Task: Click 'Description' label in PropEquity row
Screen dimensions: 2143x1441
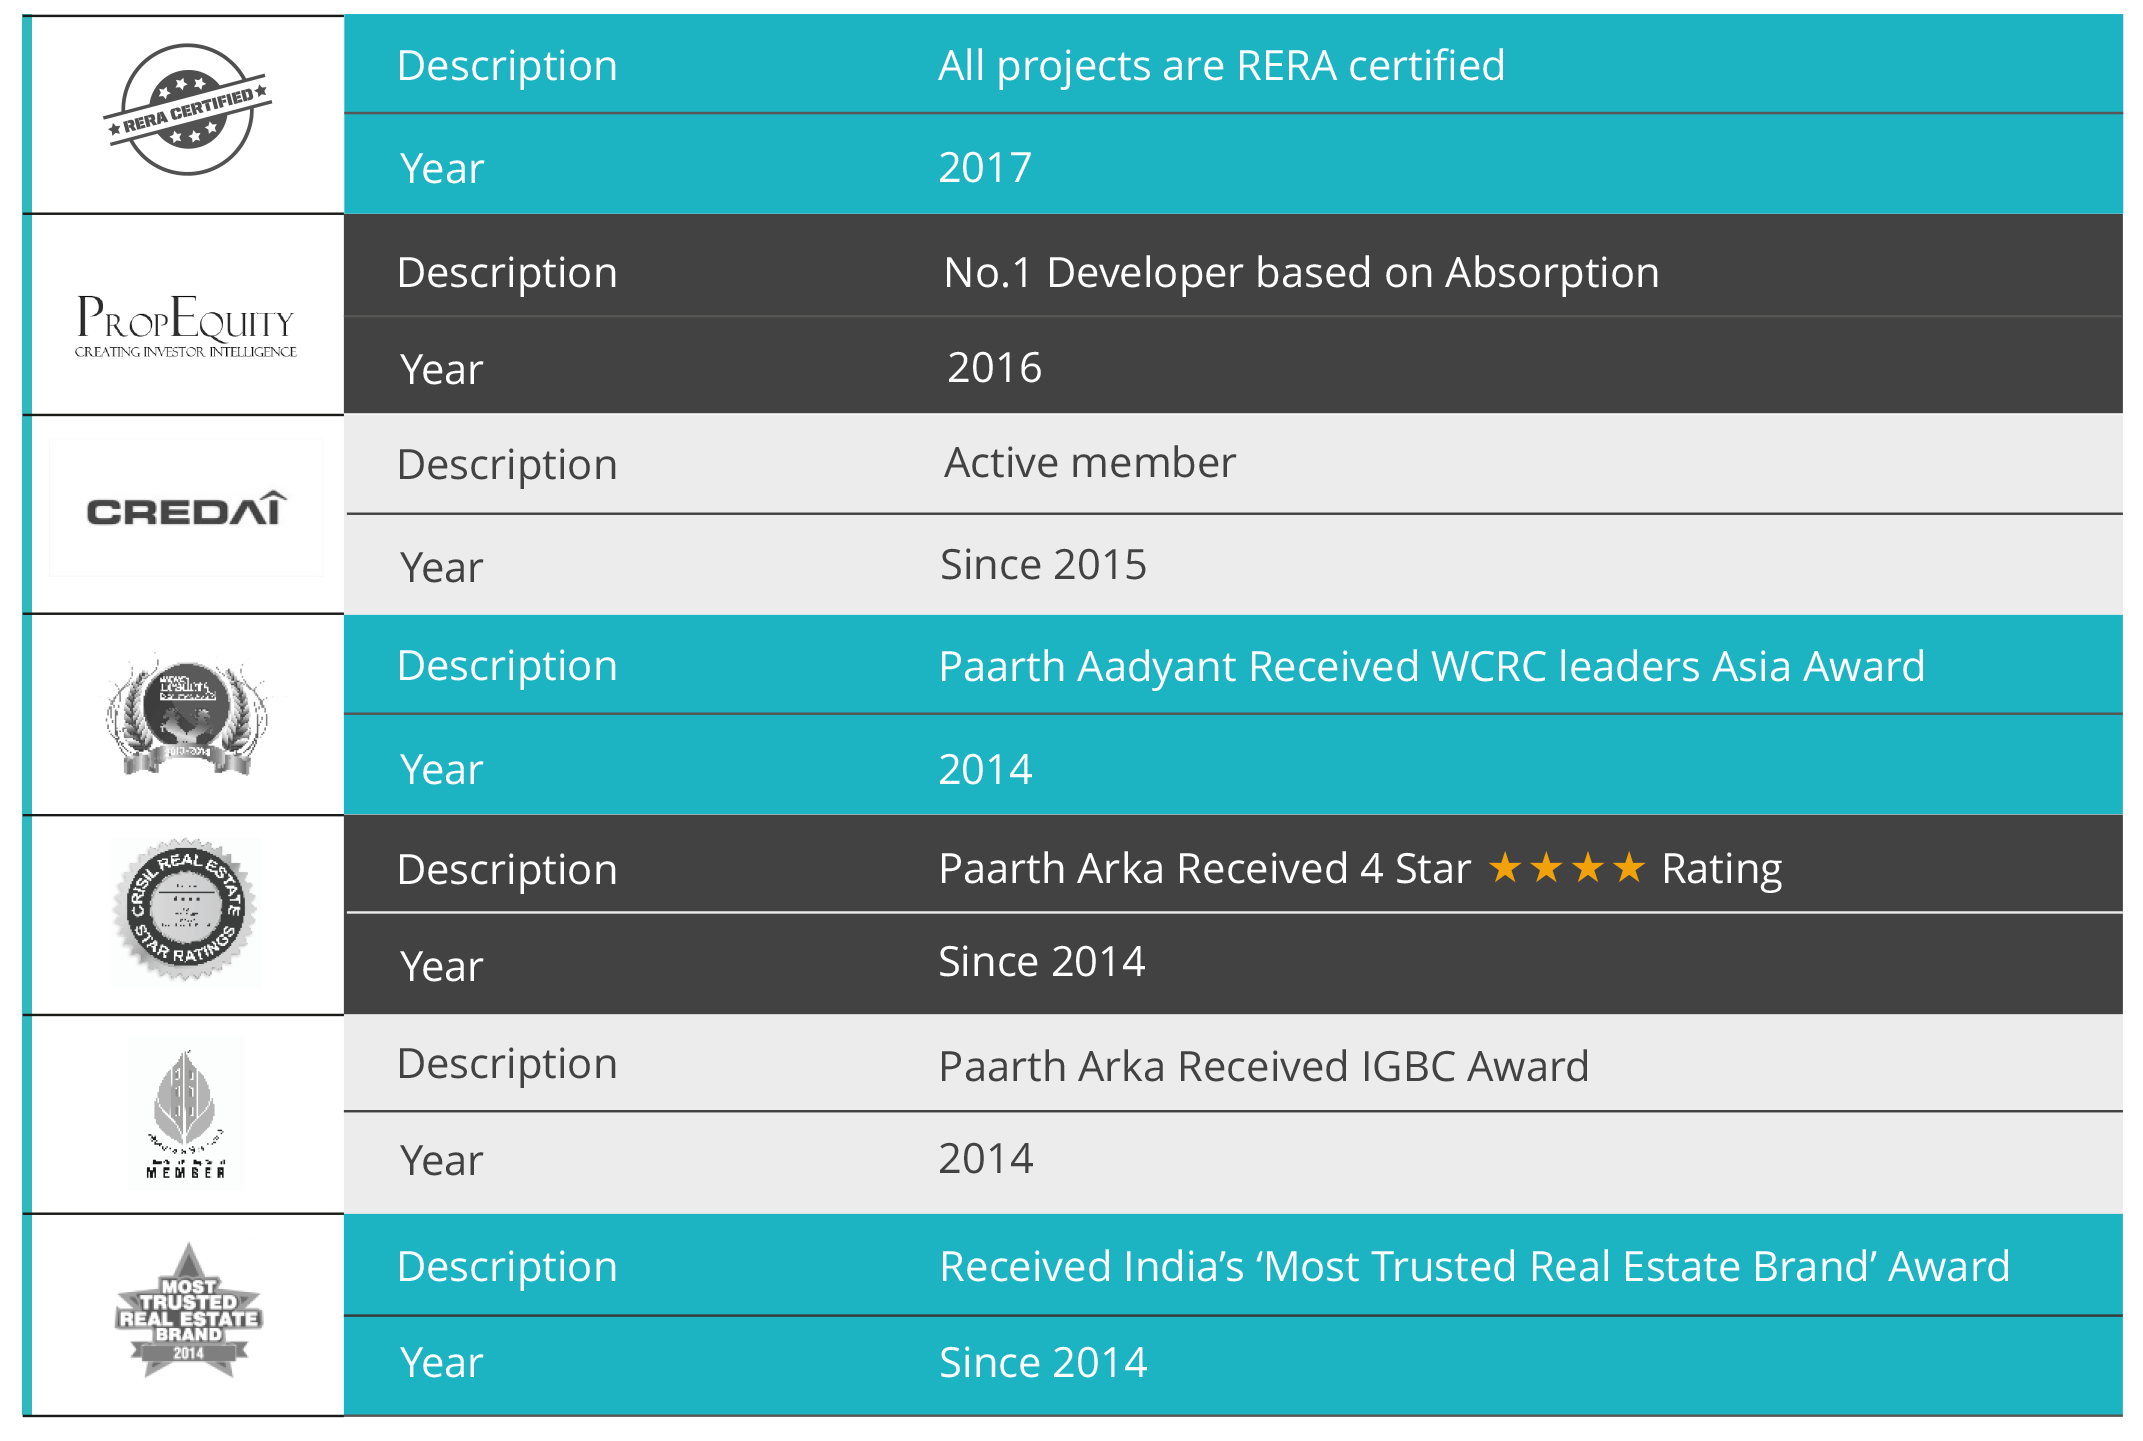Action: tap(507, 274)
